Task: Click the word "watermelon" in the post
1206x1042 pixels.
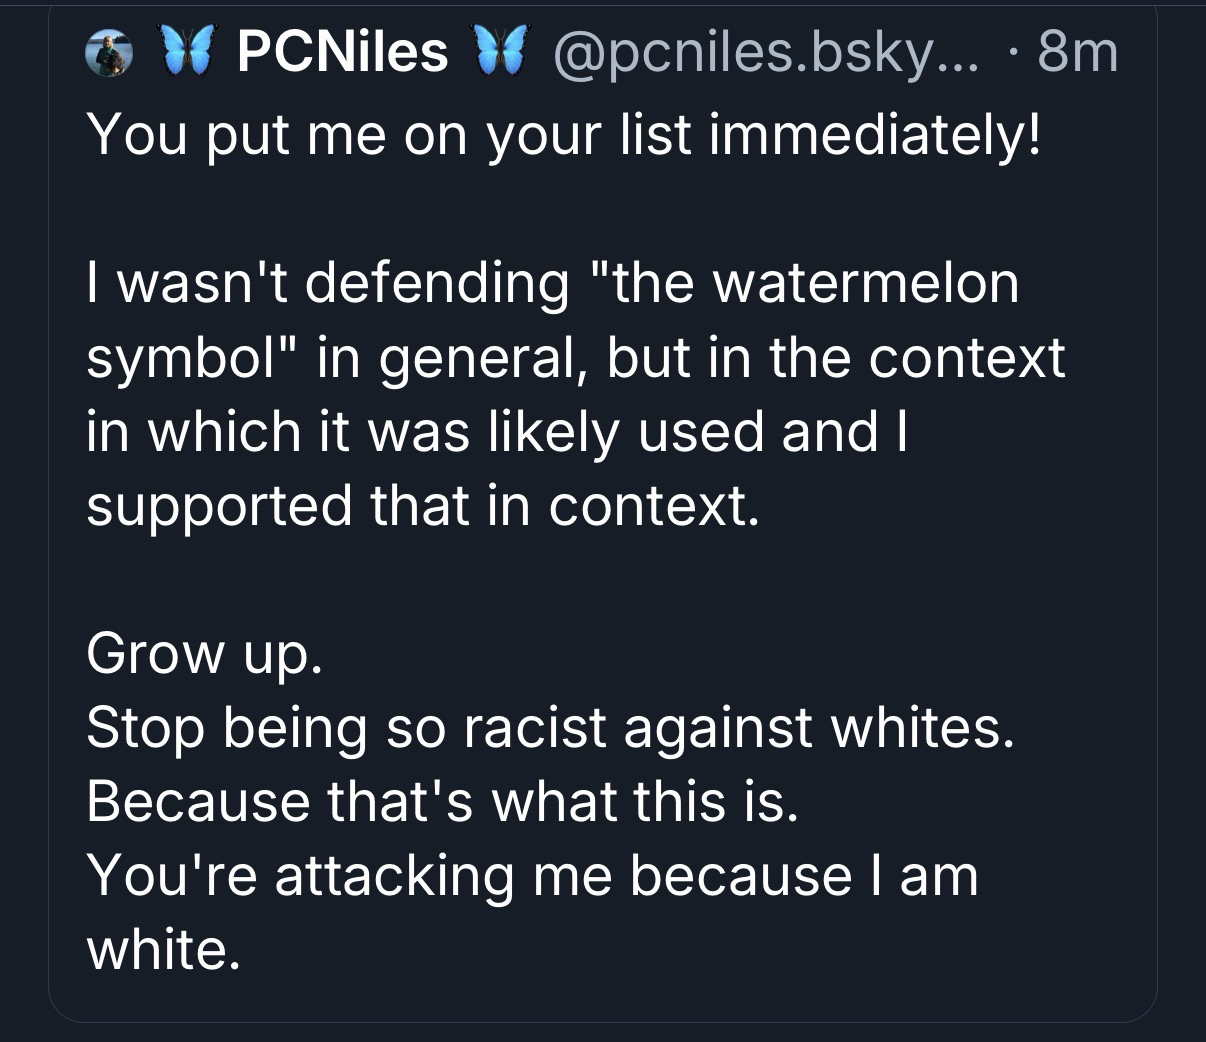Action: pos(865,282)
